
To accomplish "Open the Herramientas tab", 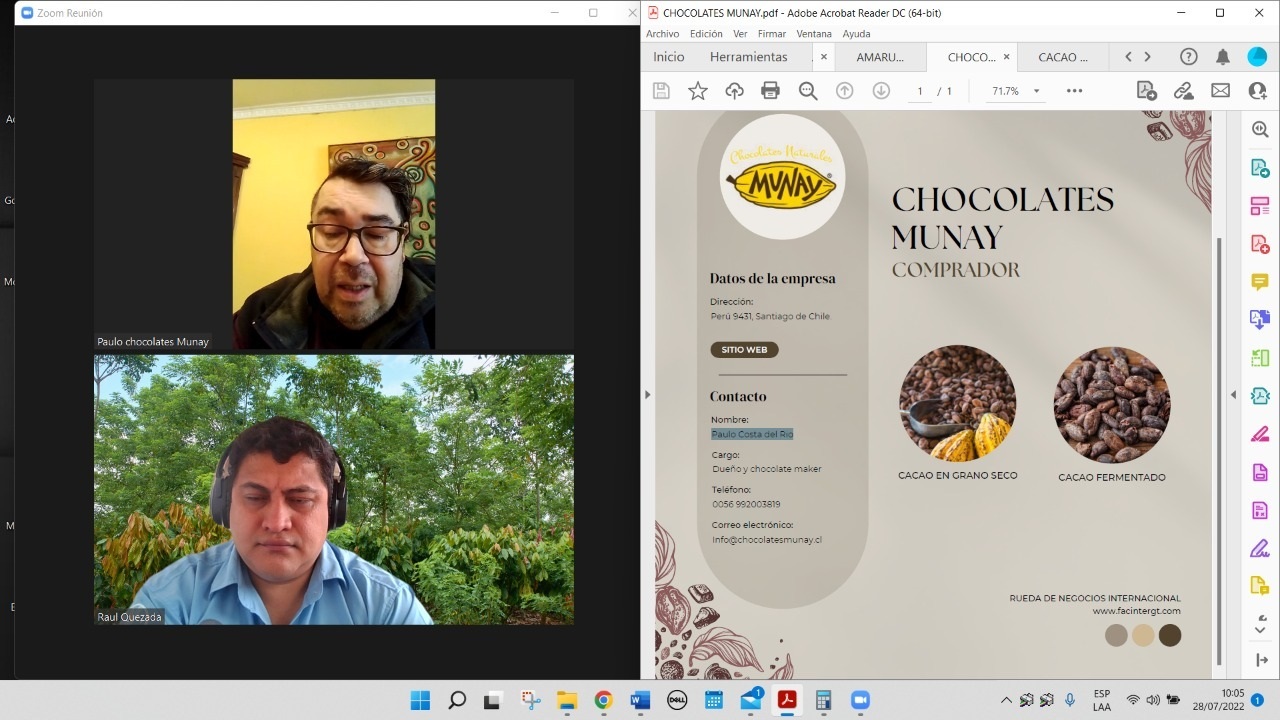I will point(748,57).
